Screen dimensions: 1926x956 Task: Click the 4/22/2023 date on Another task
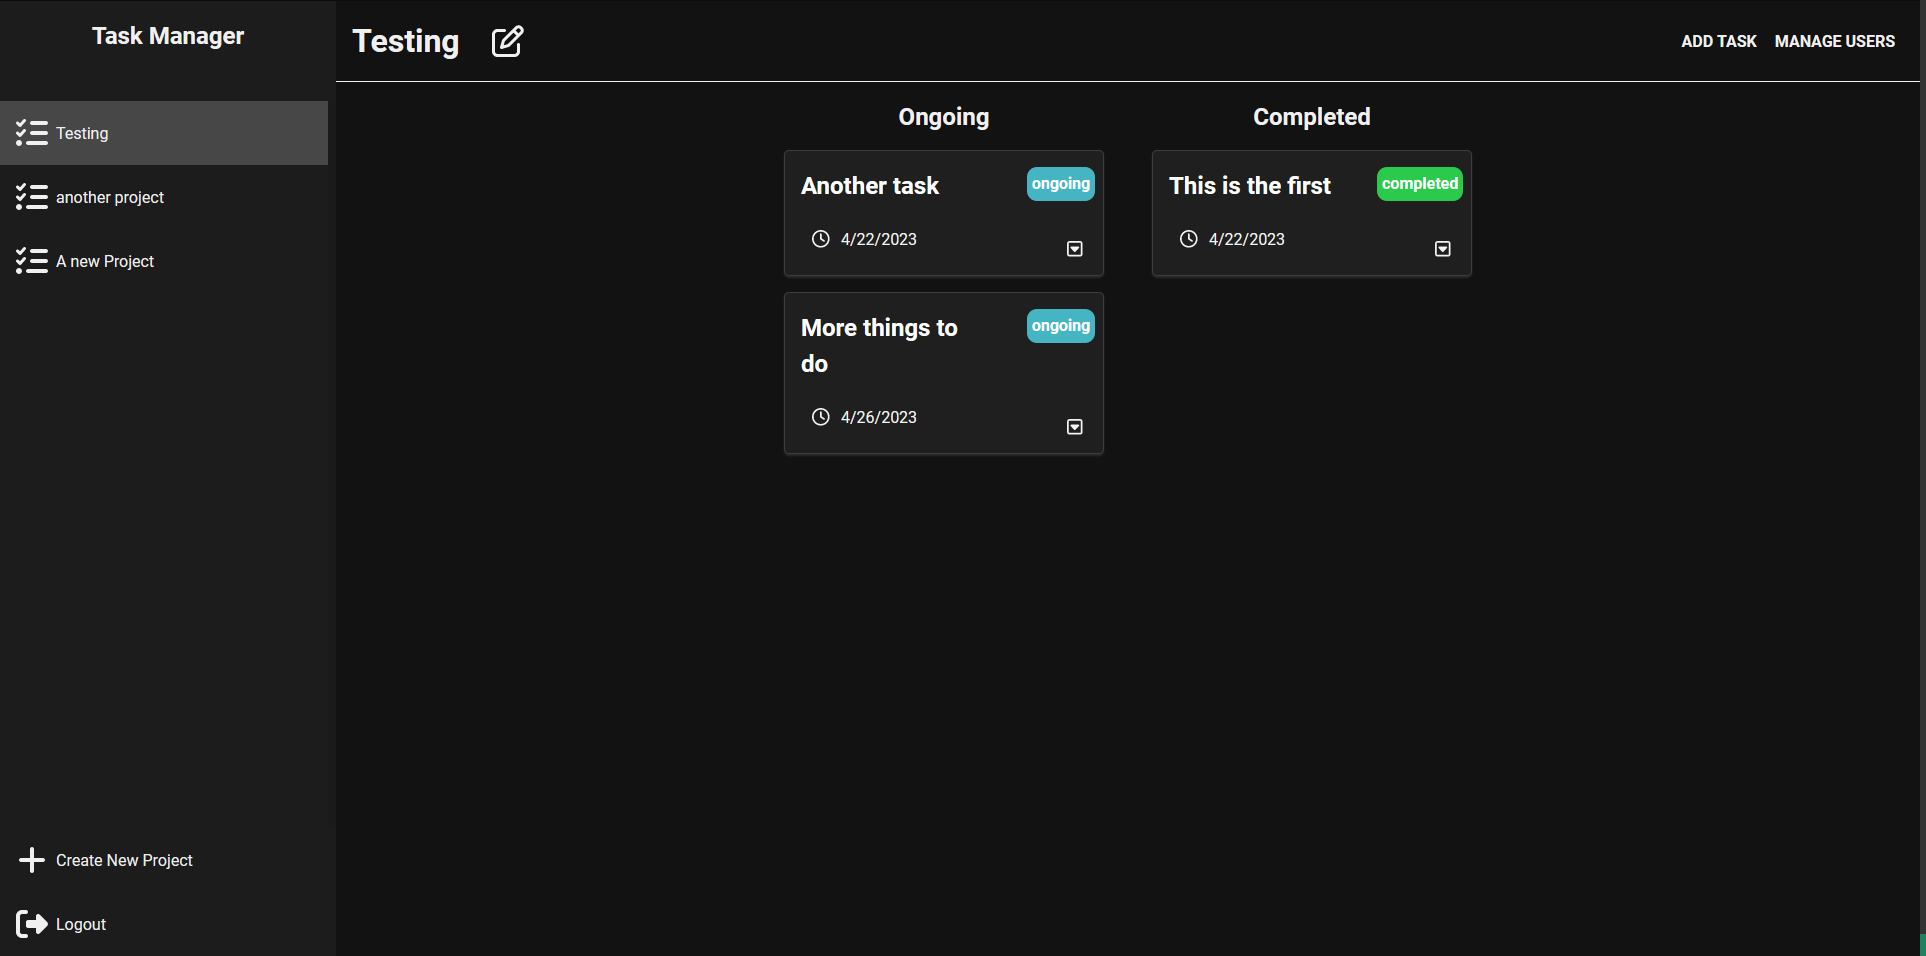[x=879, y=239]
